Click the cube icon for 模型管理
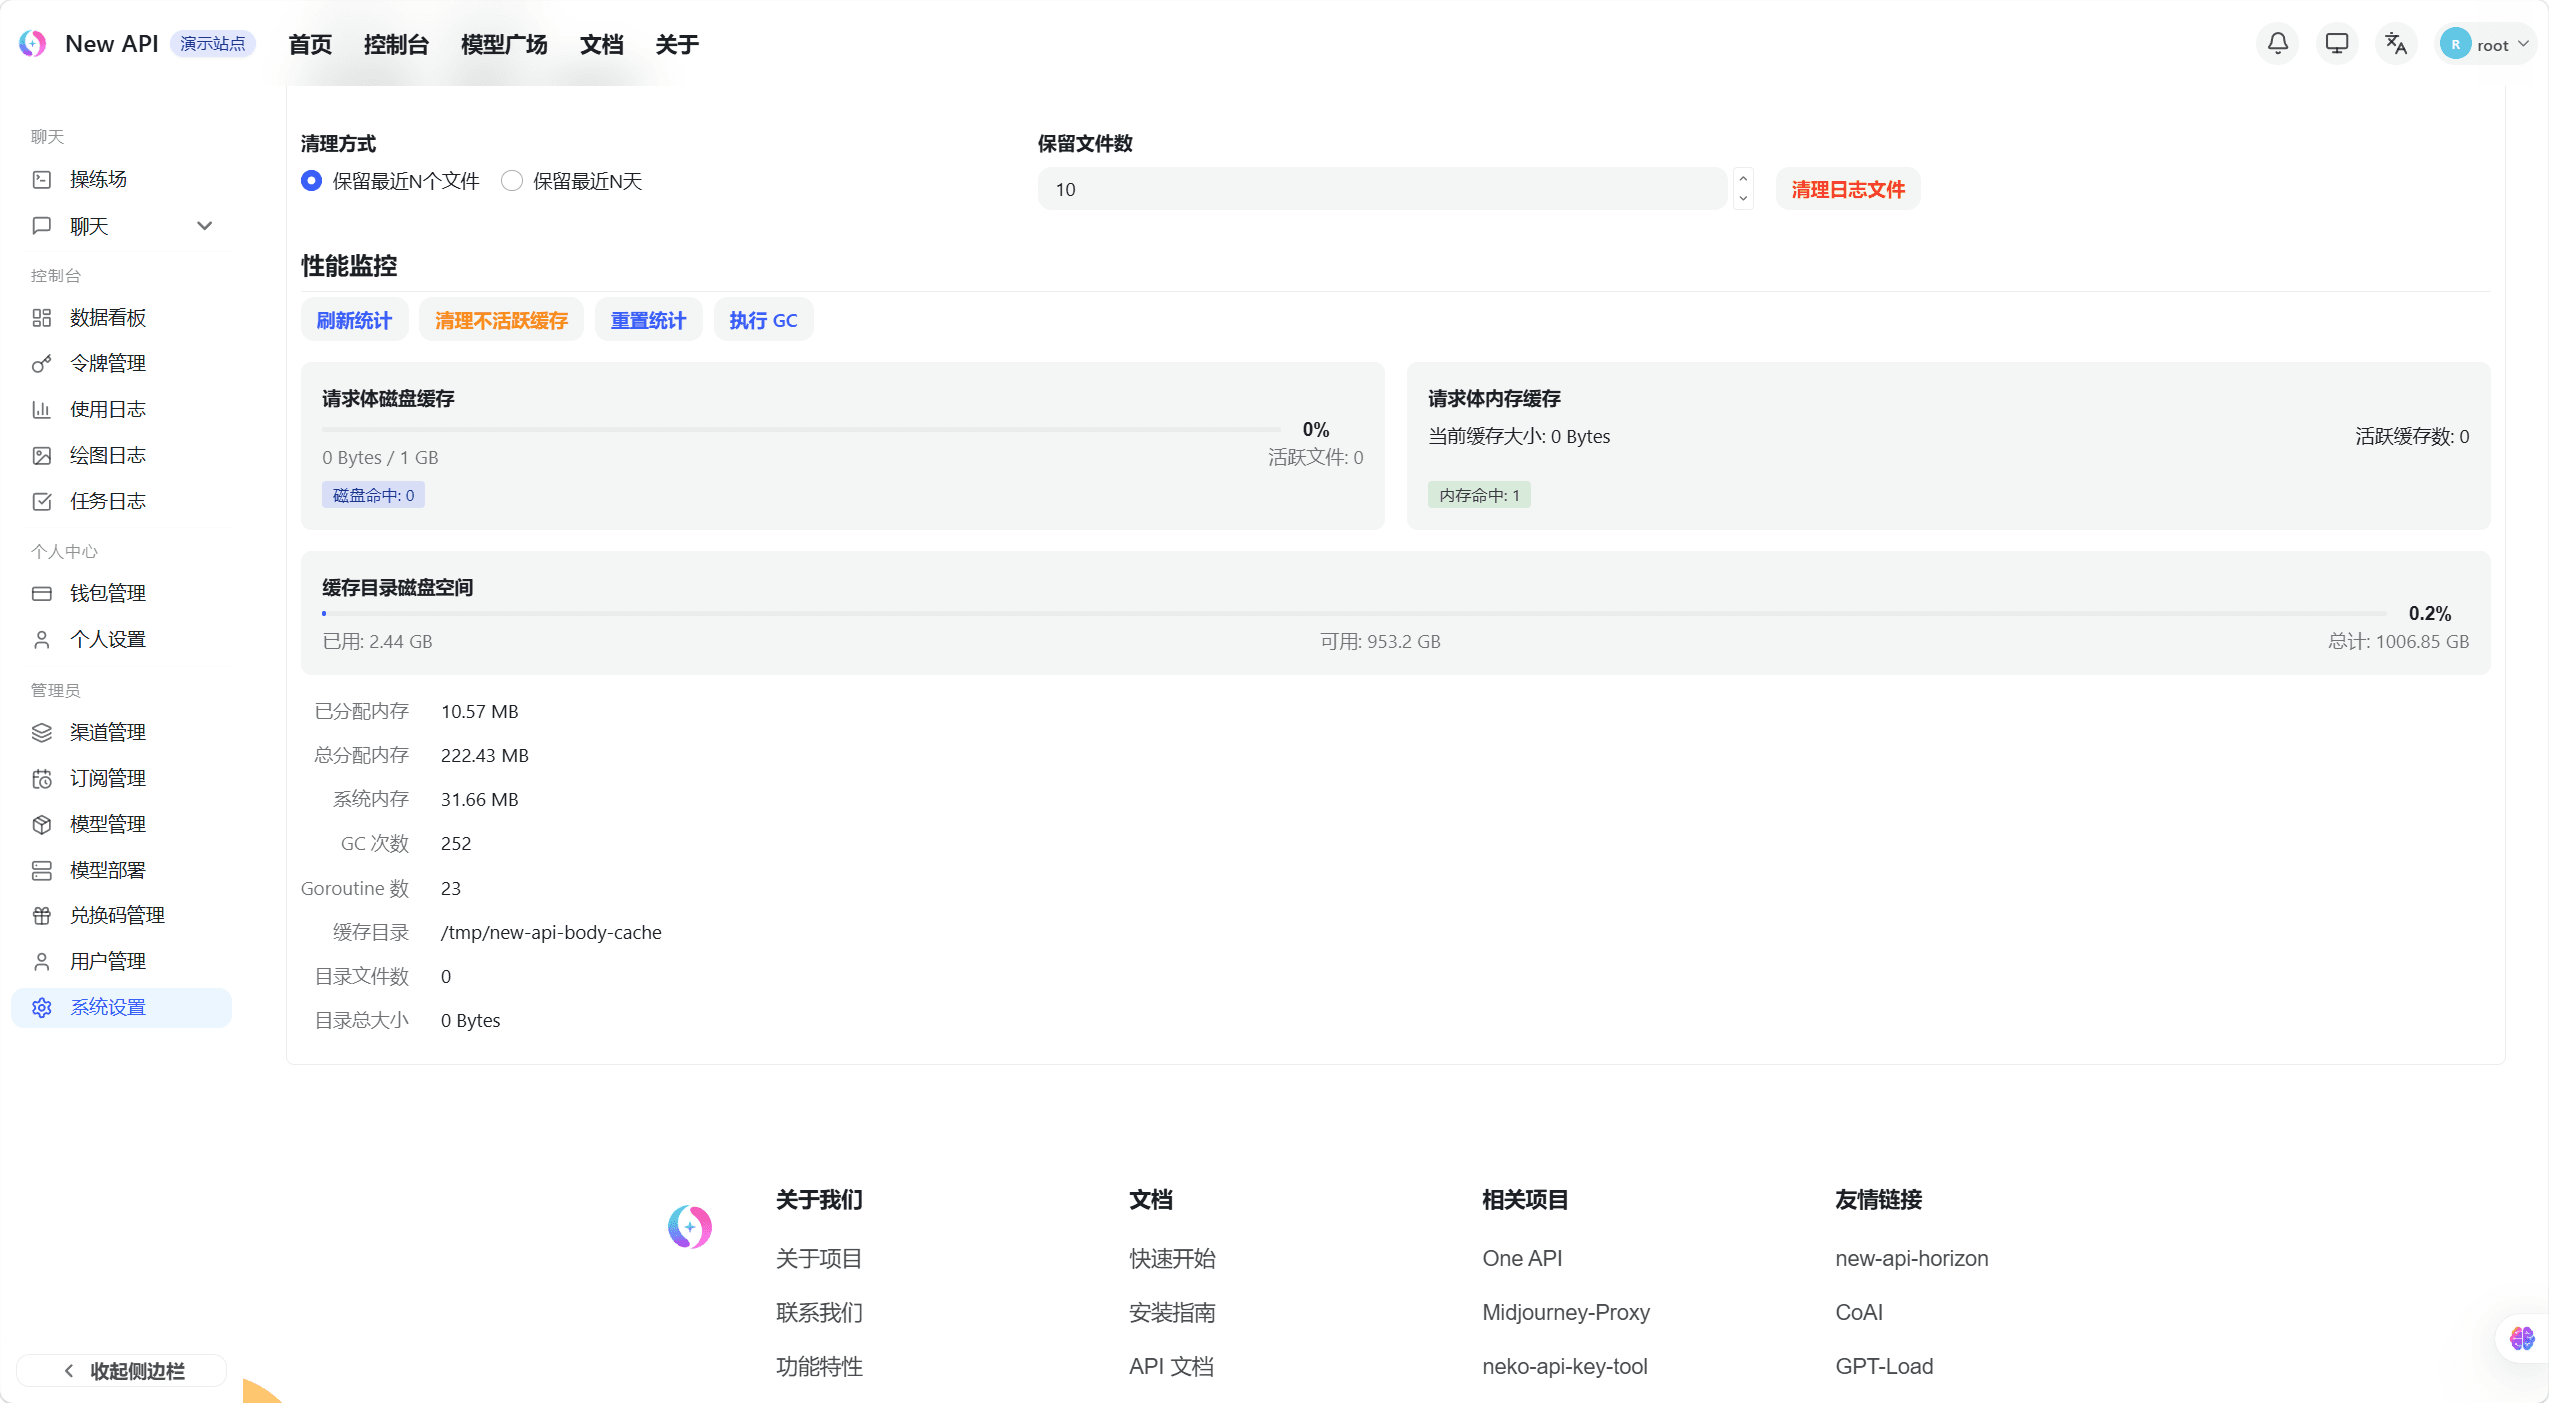 [x=41, y=824]
